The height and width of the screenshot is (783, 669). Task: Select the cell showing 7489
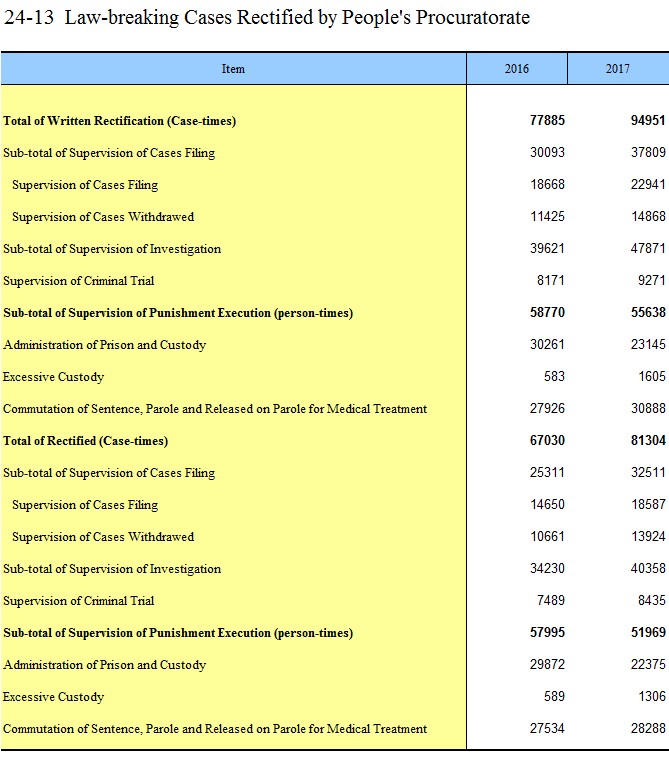(551, 600)
